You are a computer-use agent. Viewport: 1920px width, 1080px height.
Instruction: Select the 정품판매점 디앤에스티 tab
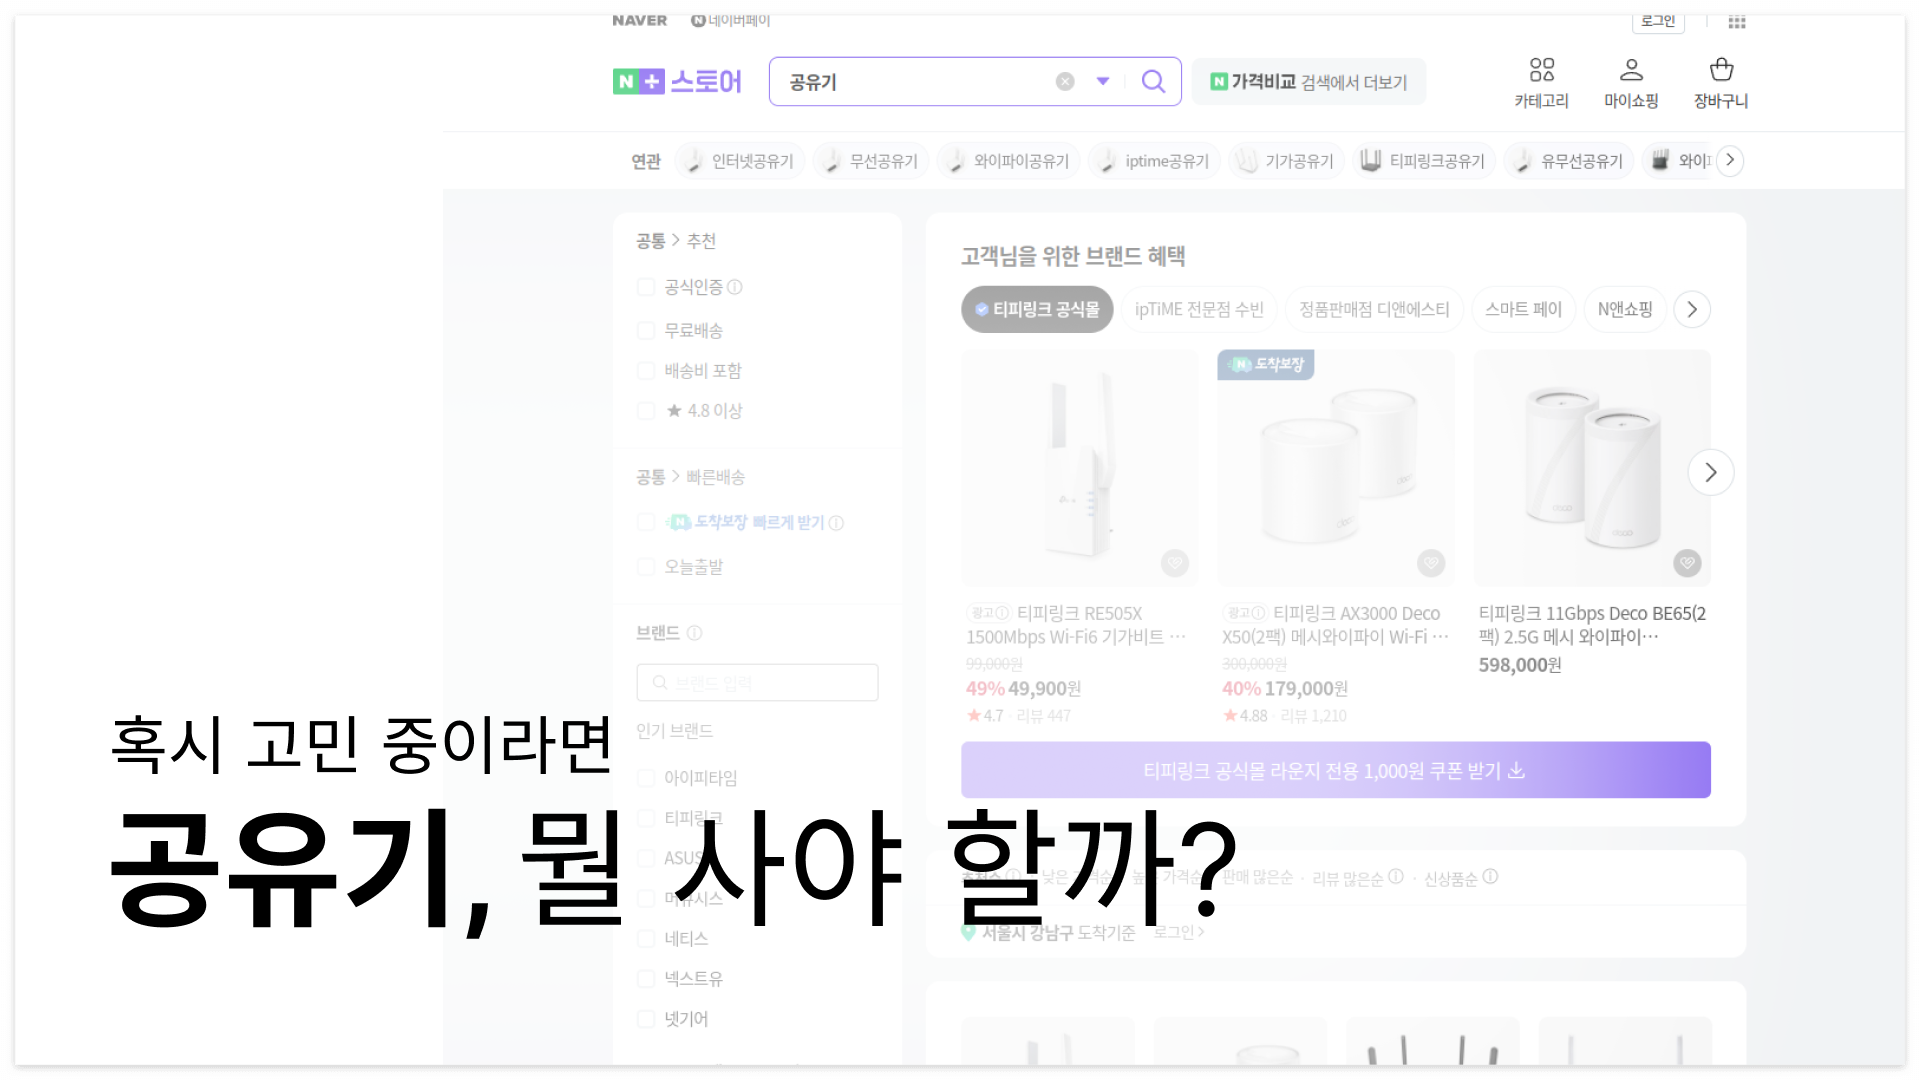1374,310
